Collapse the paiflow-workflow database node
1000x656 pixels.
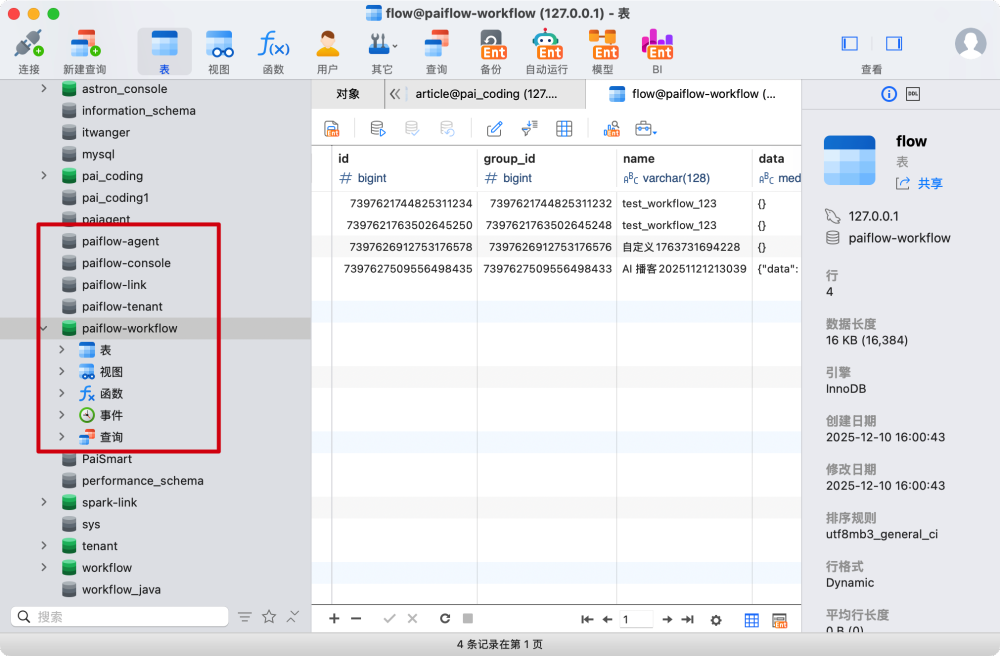click(43, 328)
